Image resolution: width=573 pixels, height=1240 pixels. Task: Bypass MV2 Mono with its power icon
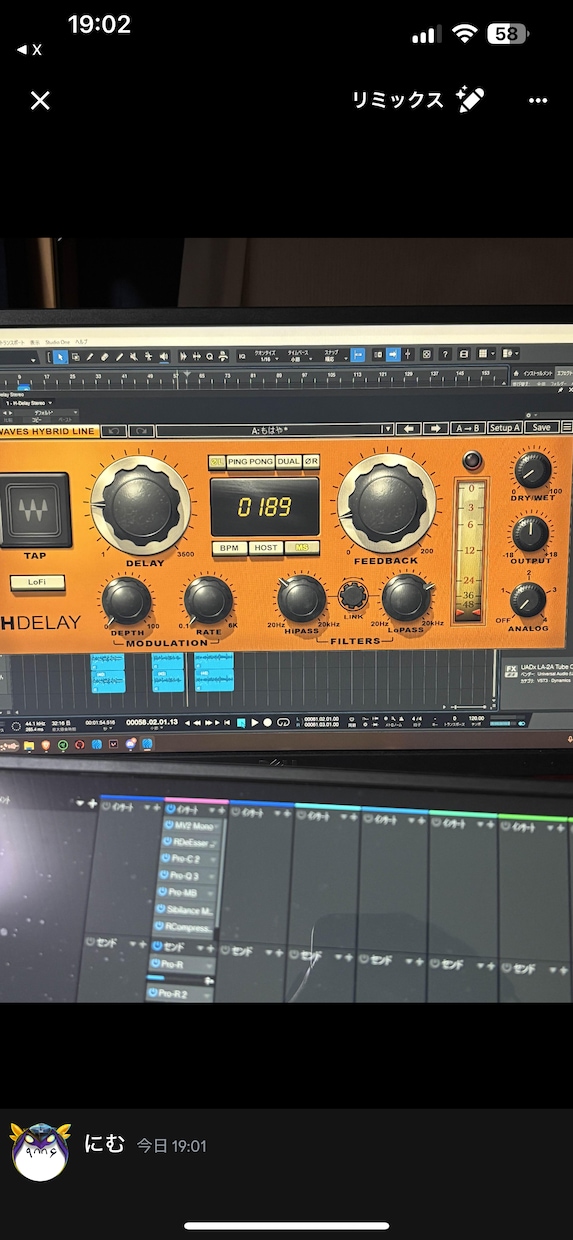pyautogui.click(x=167, y=827)
